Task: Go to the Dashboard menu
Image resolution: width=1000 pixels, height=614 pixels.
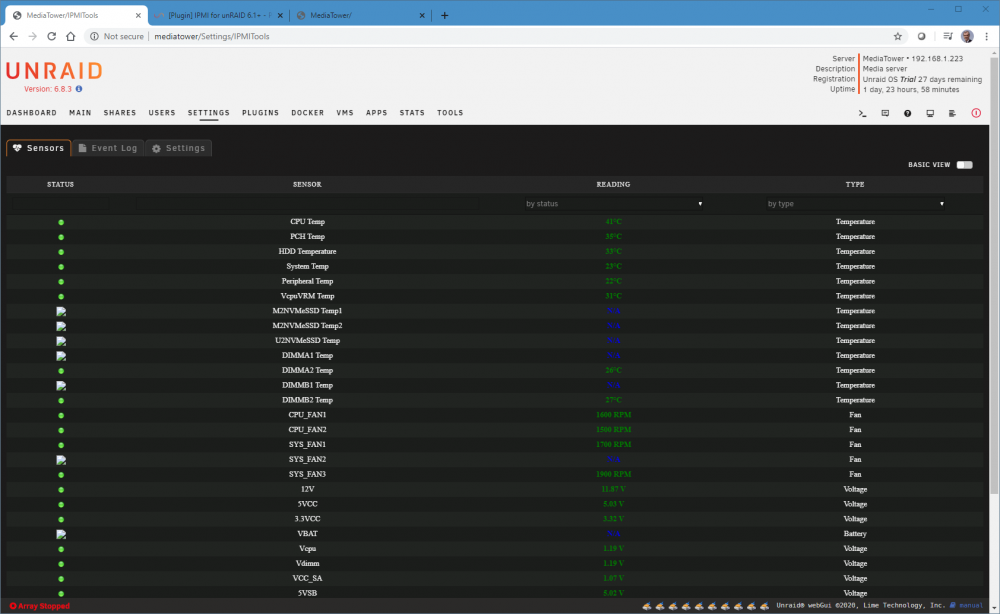Action: (32, 113)
